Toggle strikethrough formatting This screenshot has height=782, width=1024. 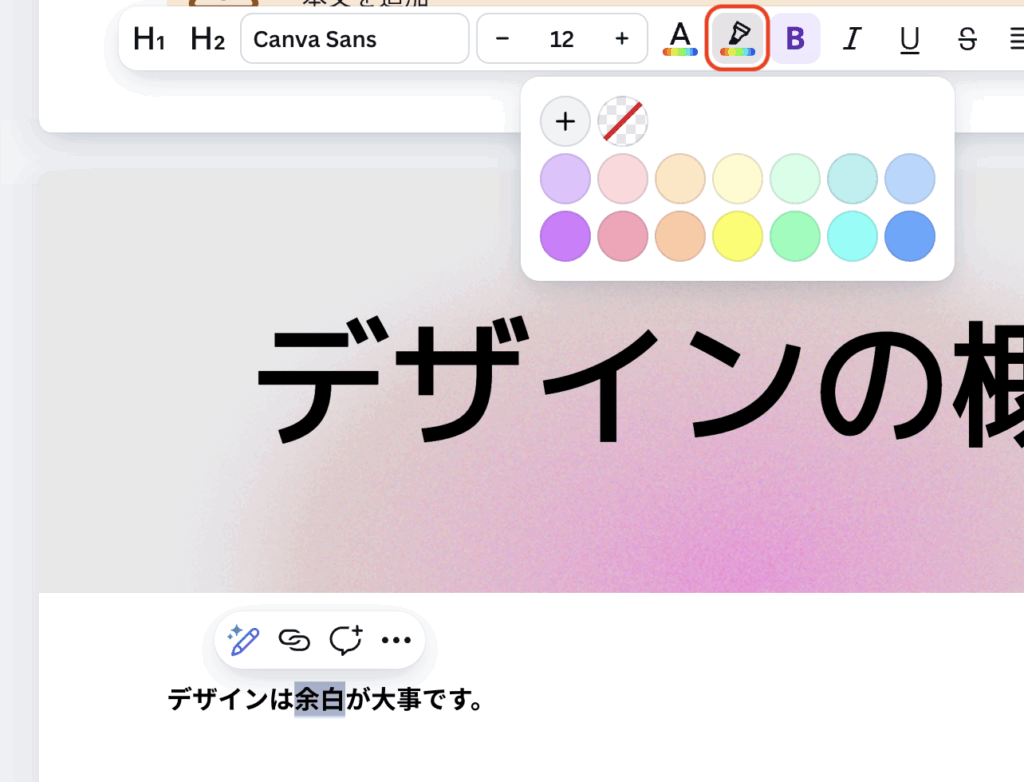[x=967, y=39]
